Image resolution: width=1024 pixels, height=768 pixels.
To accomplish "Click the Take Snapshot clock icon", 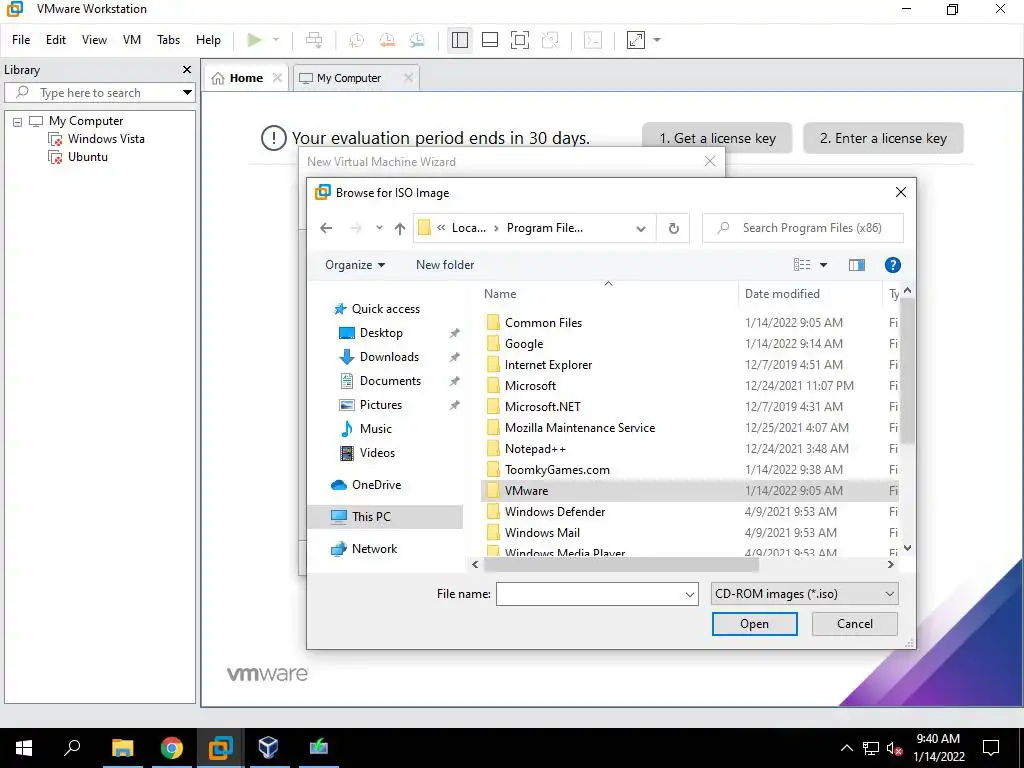I will pyautogui.click(x=357, y=40).
